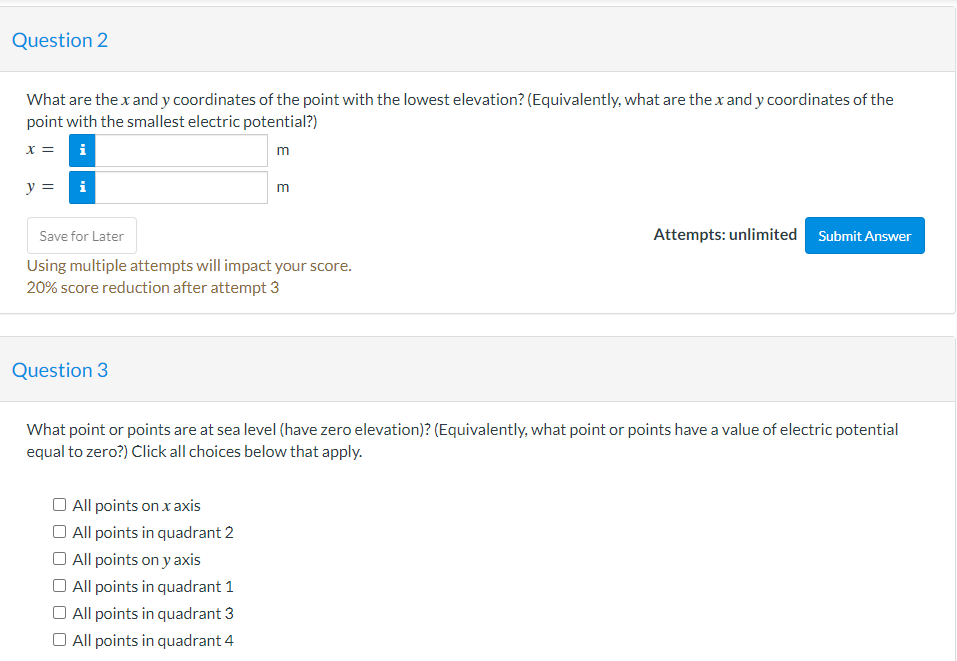Open the Question 3 heading link
Image resolution: width=957 pixels, height=661 pixels.
tap(59, 370)
